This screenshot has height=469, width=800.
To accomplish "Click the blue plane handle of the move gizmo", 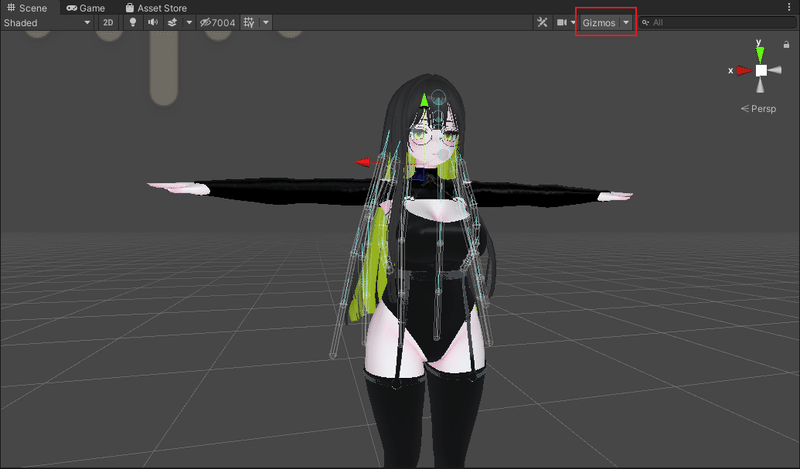I will (x=416, y=175).
